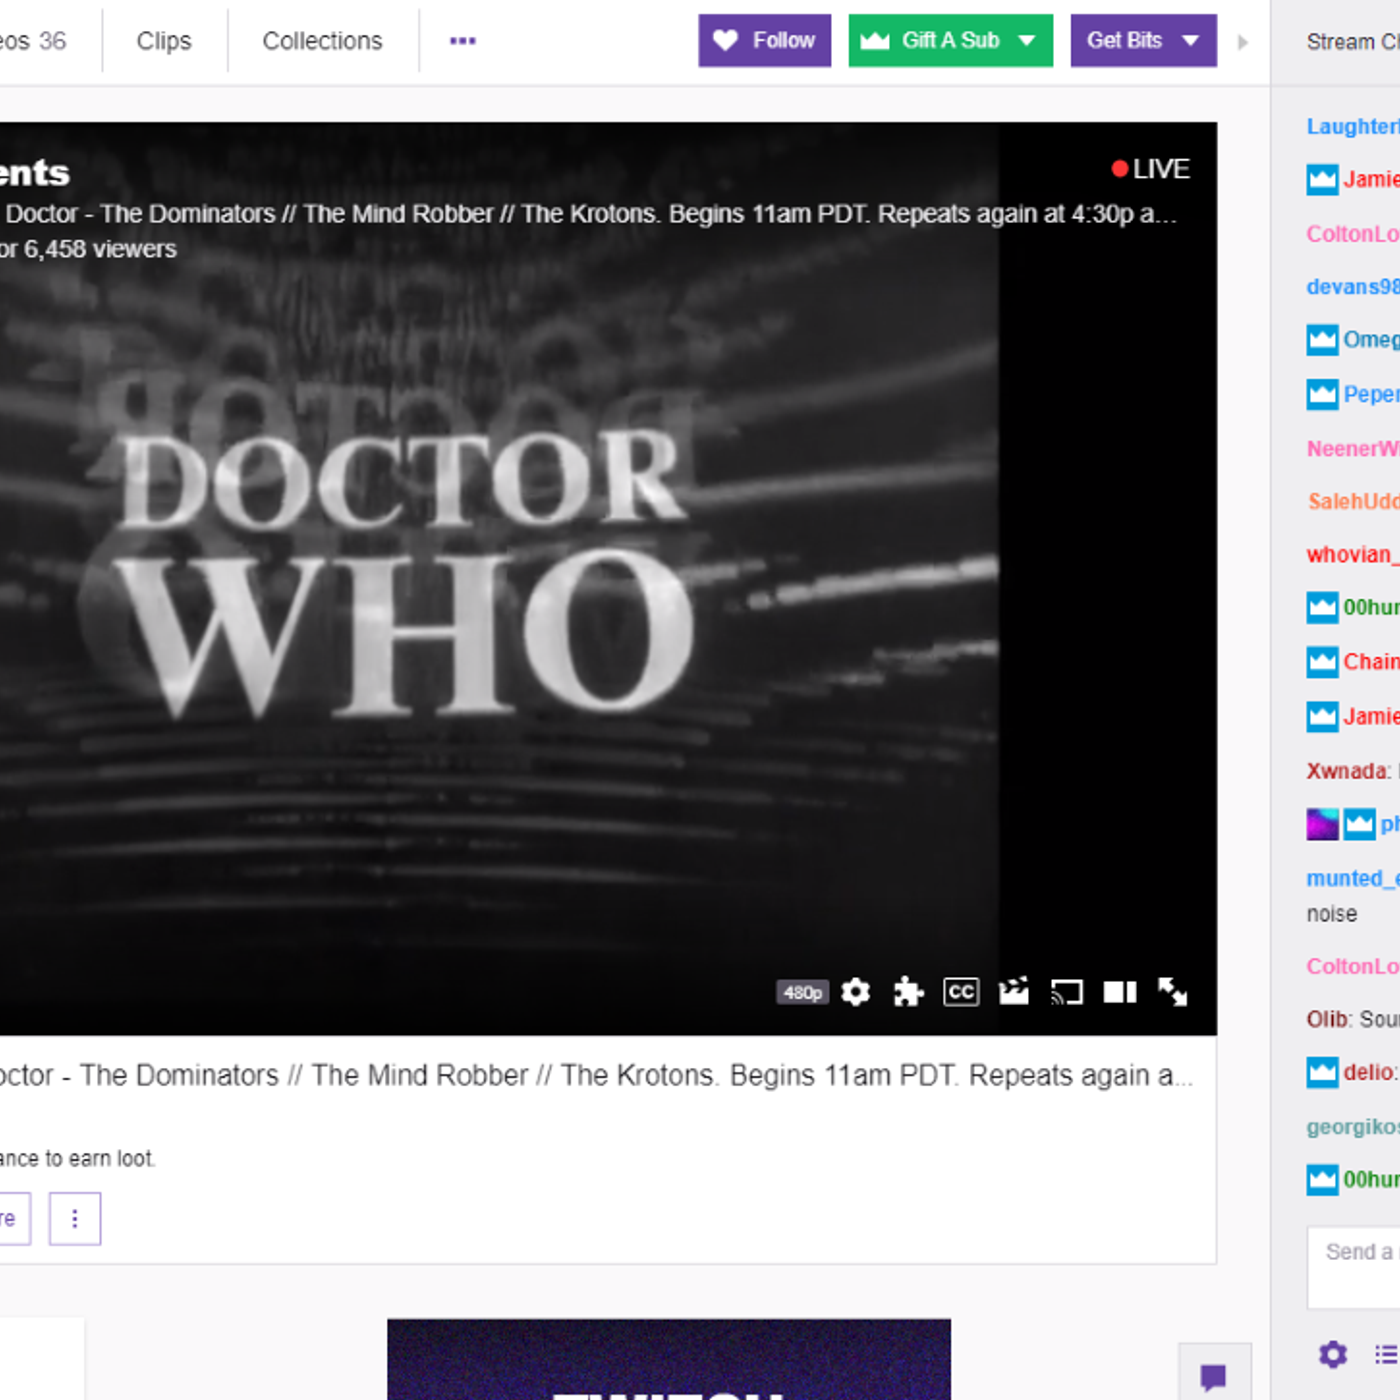1400x1400 pixels.
Task: Toggle fullscreen mode on the video
Action: (1172, 992)
